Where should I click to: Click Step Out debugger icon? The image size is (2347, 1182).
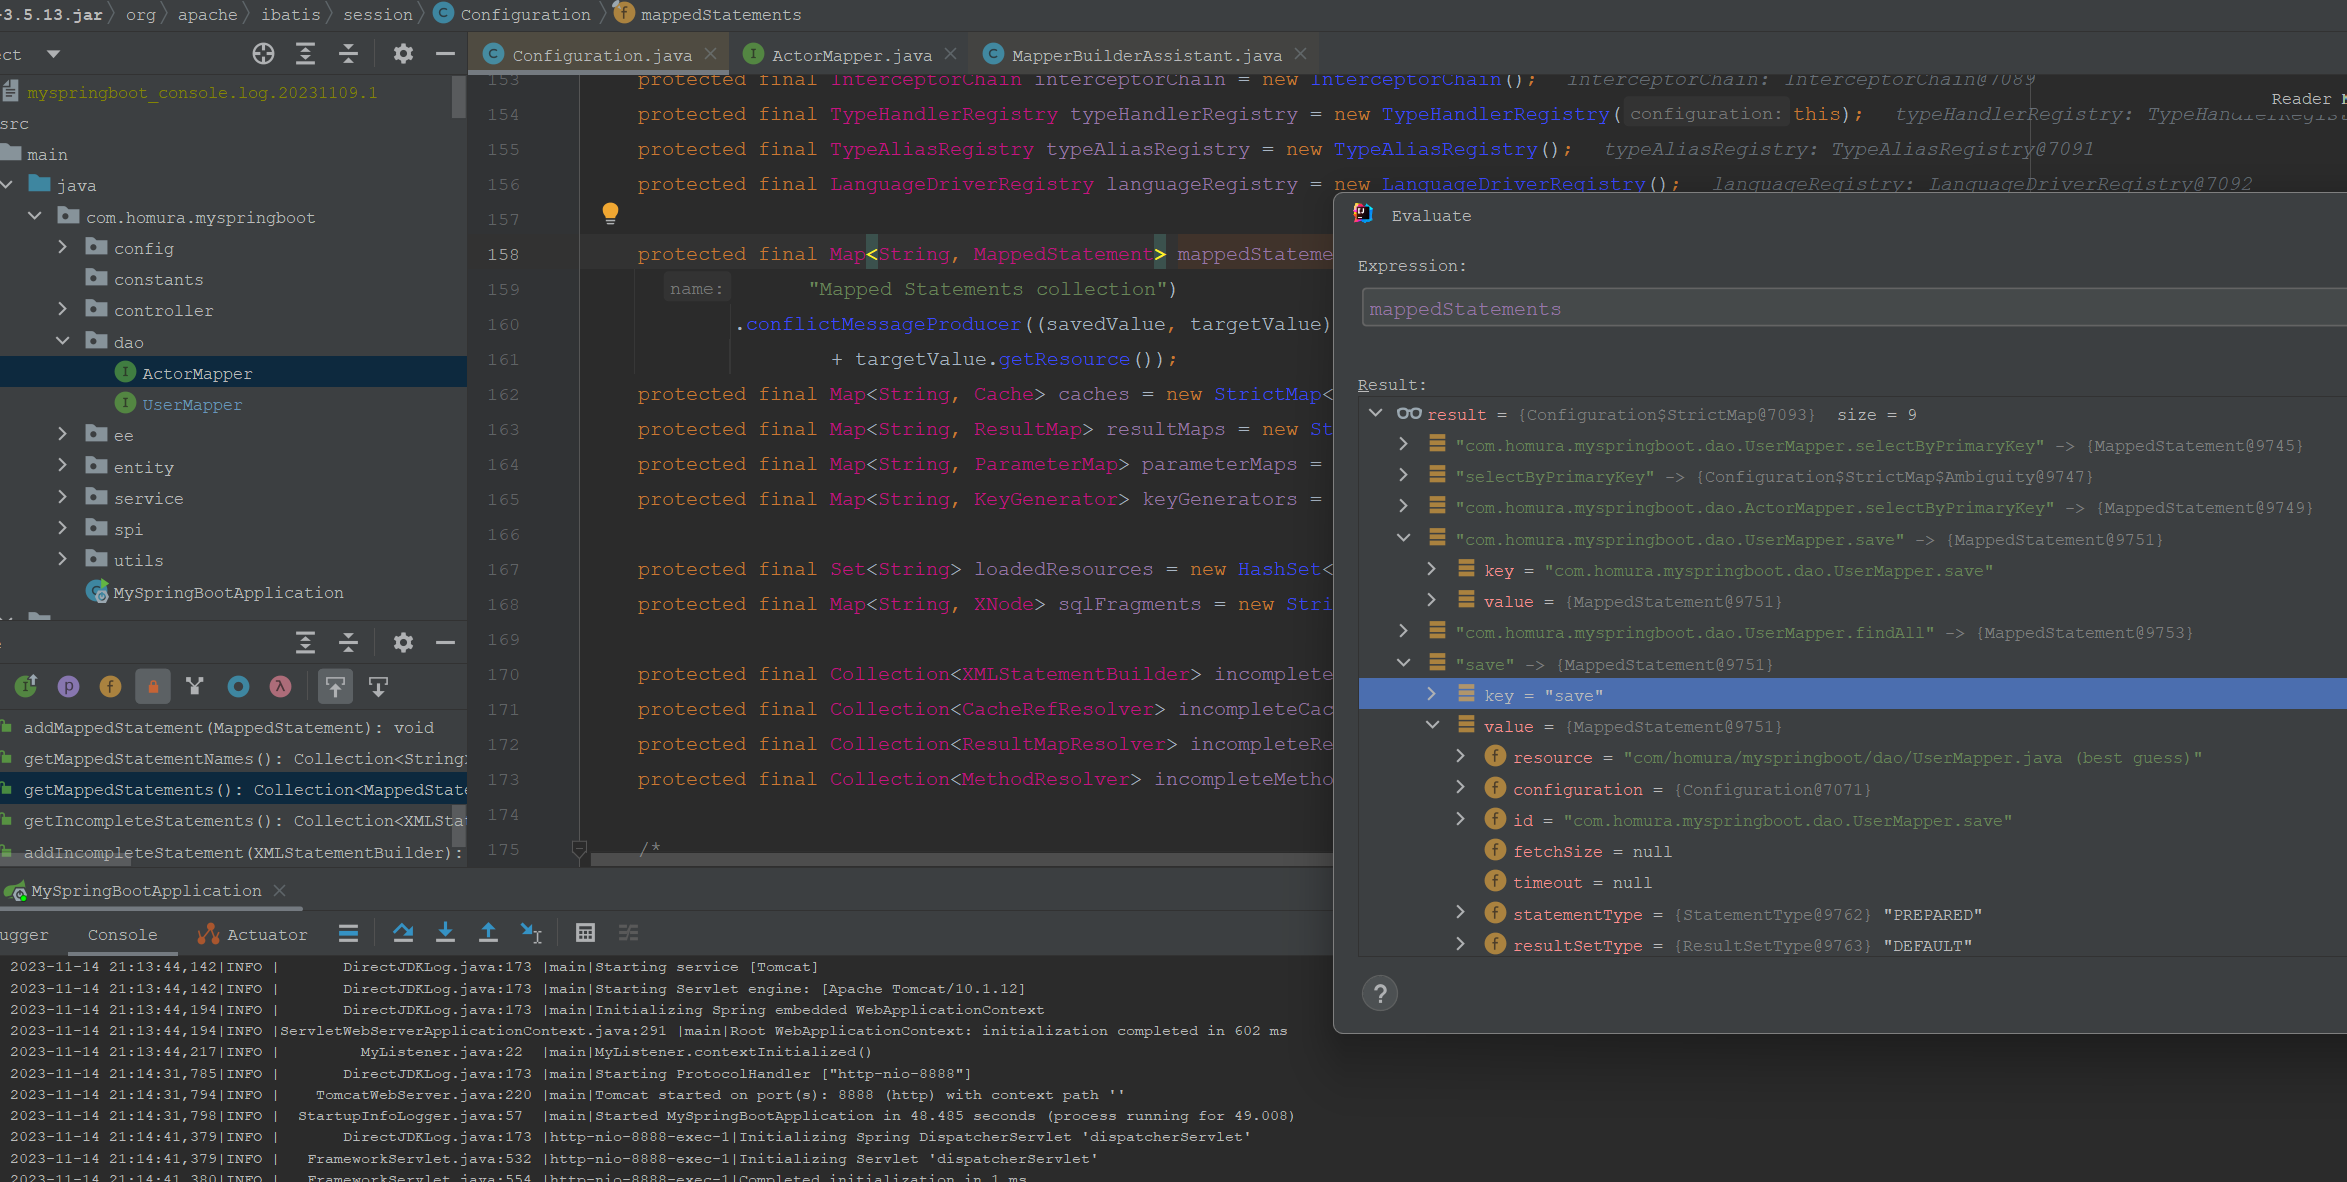pyautogui.click(x=488, y=933)
